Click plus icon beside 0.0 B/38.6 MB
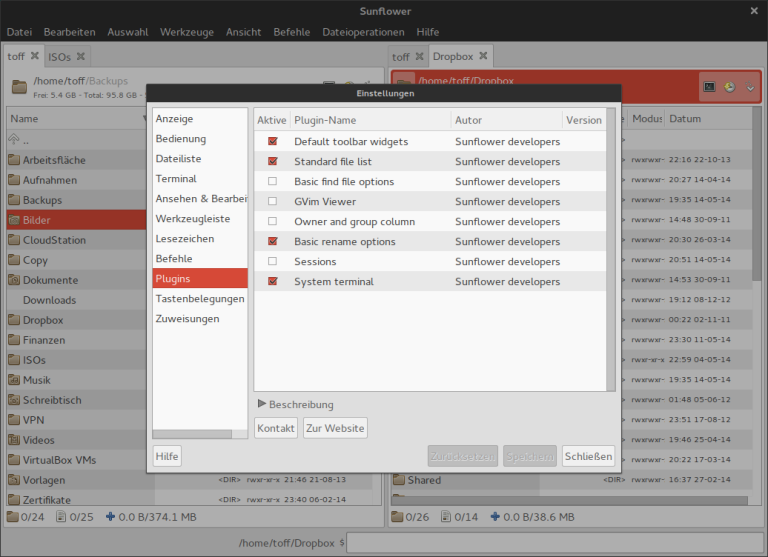768x557 pixels. pos(495,516)
